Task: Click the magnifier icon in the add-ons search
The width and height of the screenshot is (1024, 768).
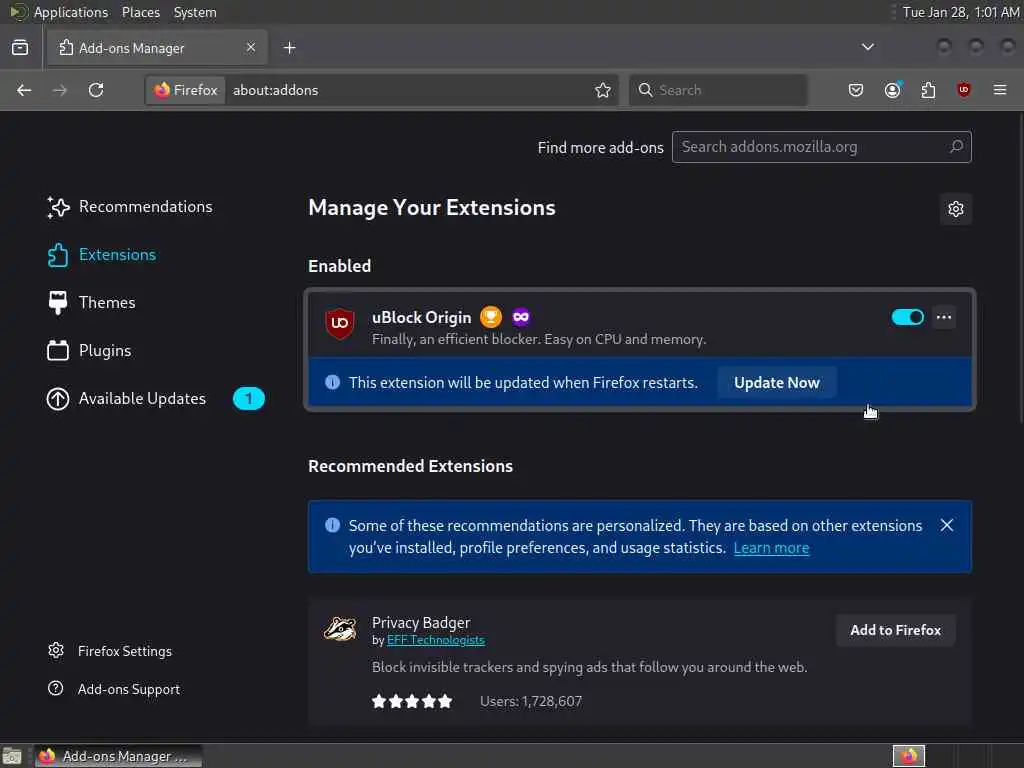Action: point(956,147)
